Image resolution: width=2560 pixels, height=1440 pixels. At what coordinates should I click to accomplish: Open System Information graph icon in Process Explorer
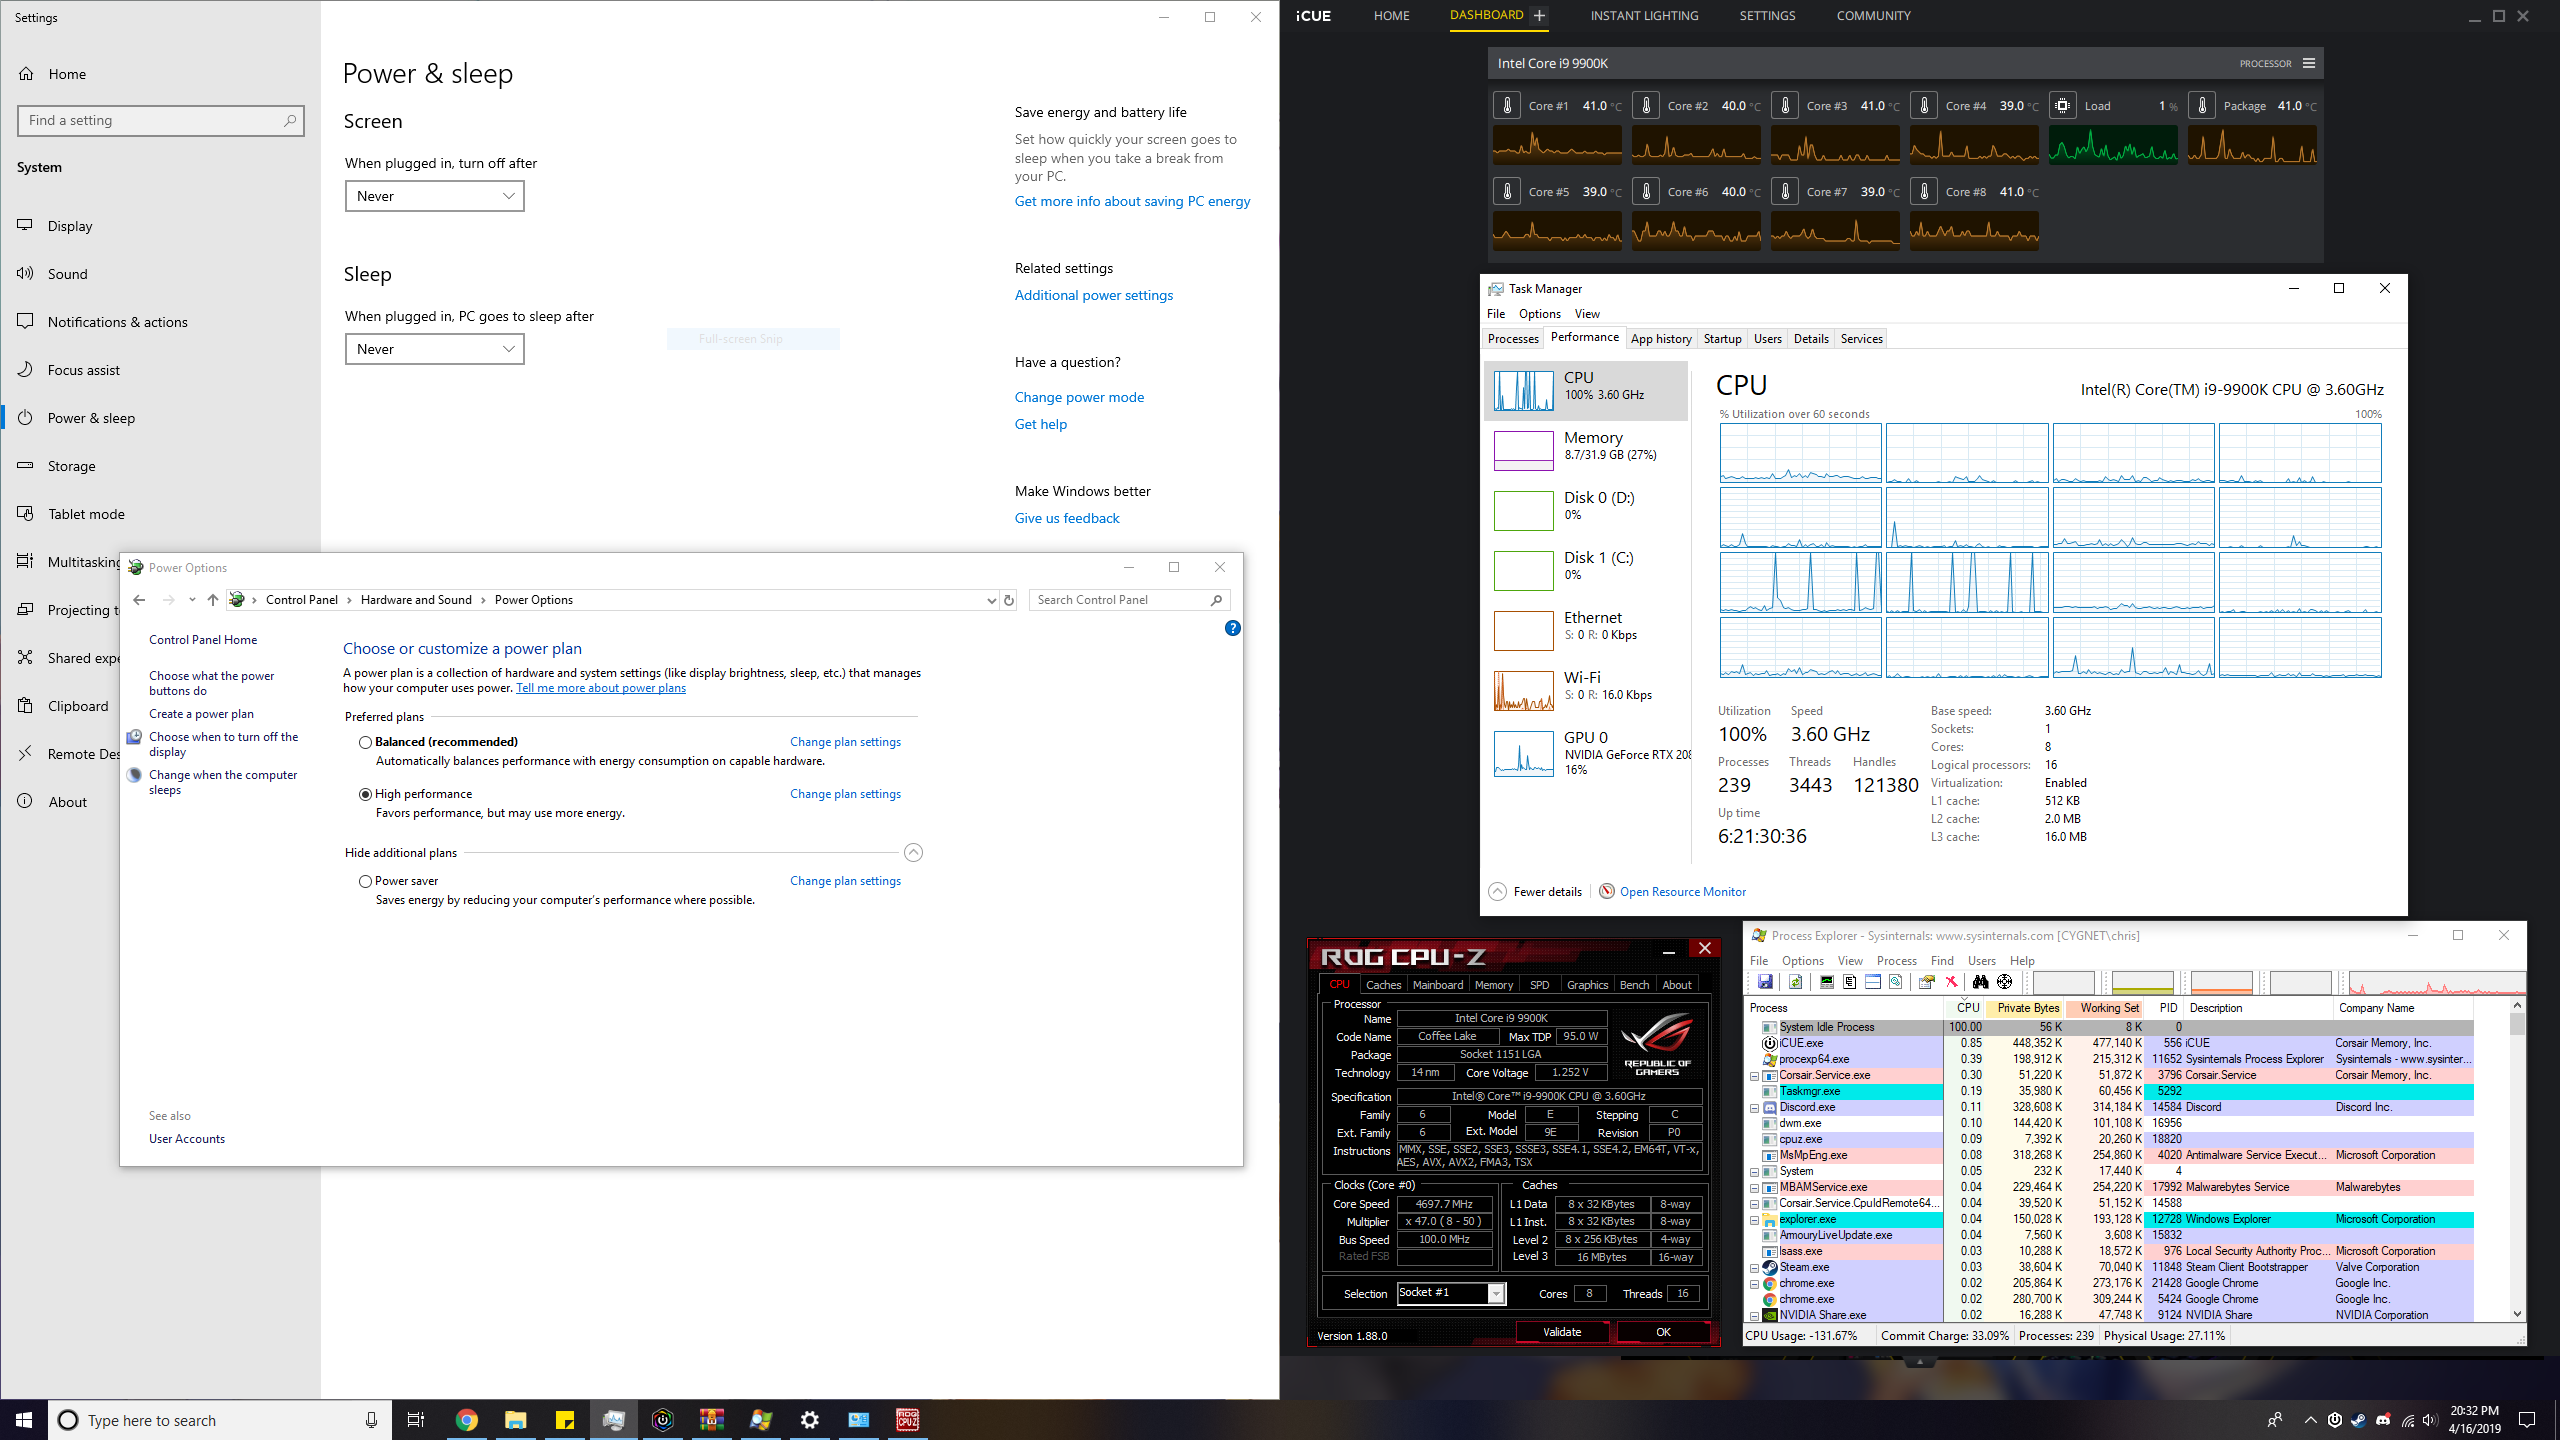tap(1827, 982)
